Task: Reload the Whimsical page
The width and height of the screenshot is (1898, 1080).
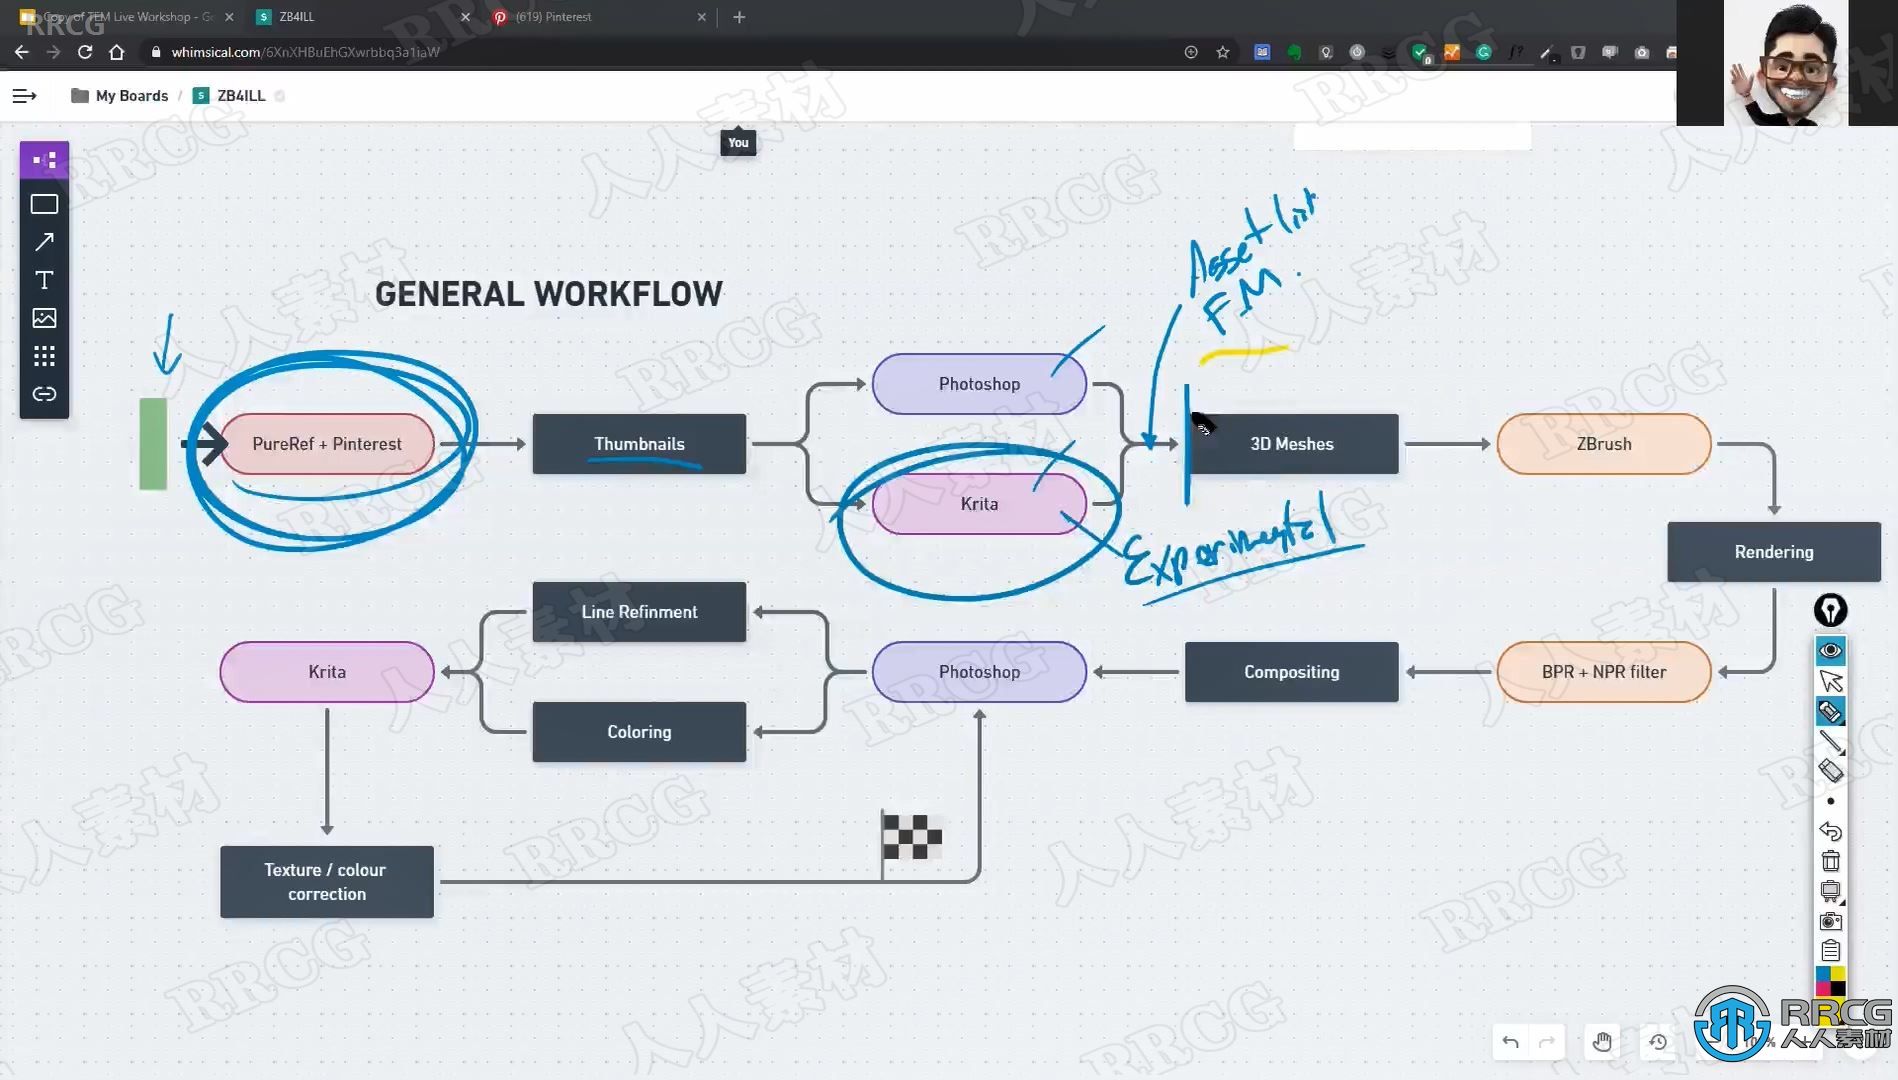Action: point(85,52)
